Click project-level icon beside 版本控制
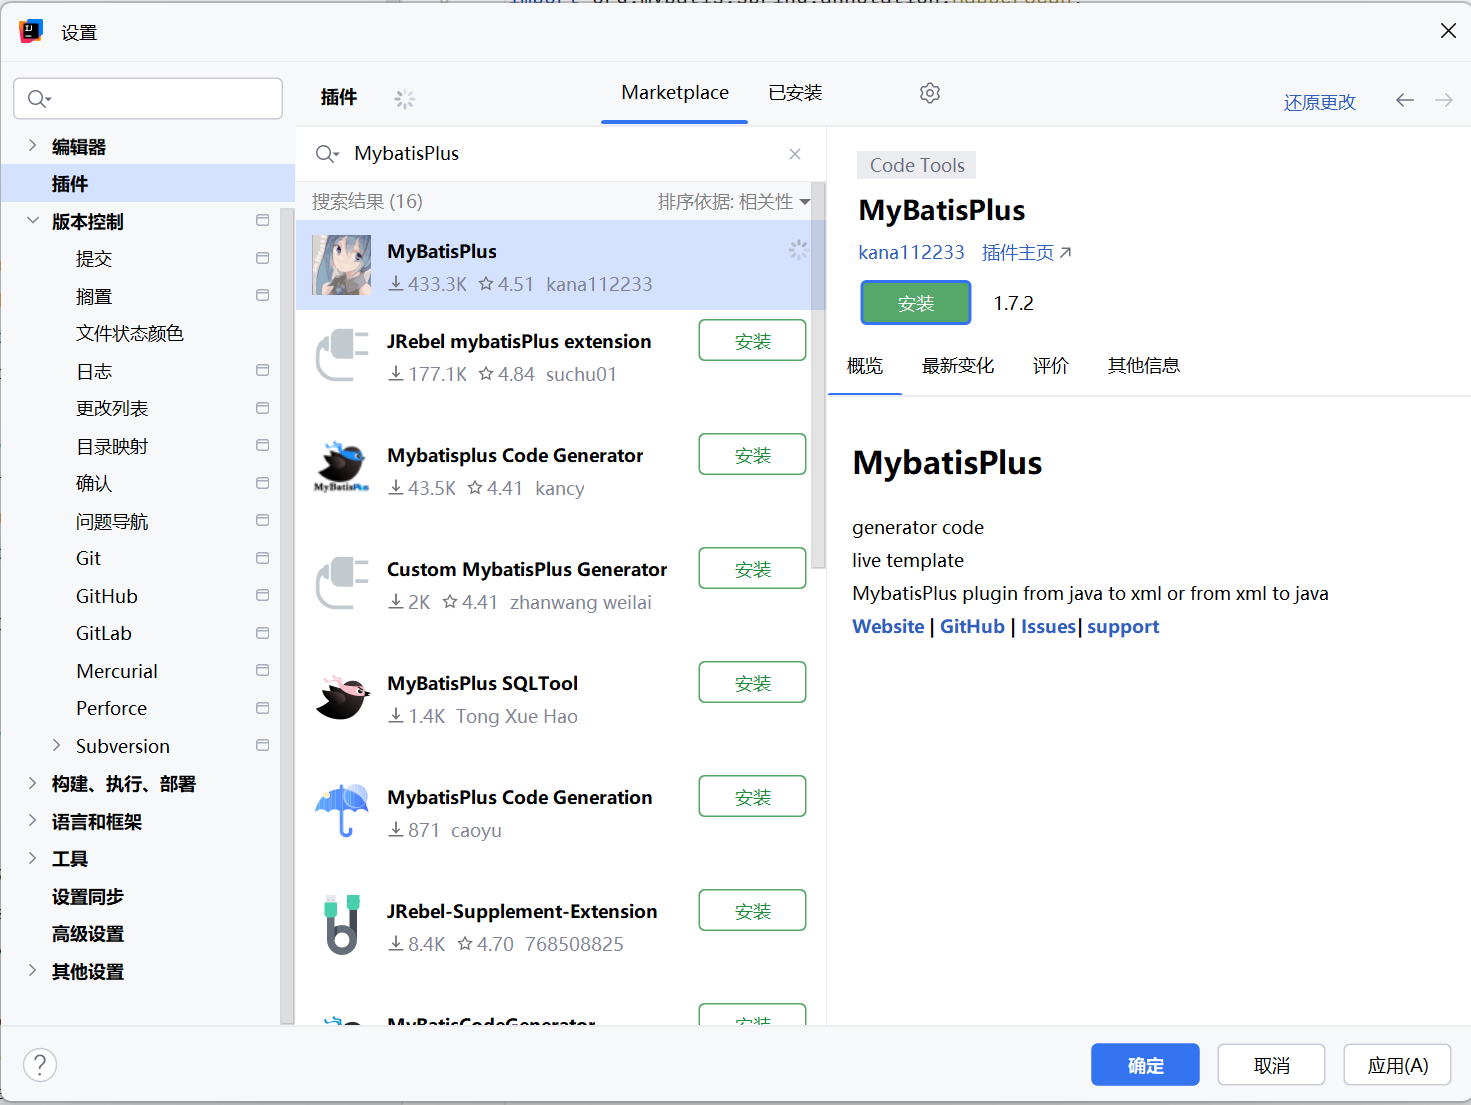The height and width of the screenshot is (1105, 1471). [x=263, y=220]
